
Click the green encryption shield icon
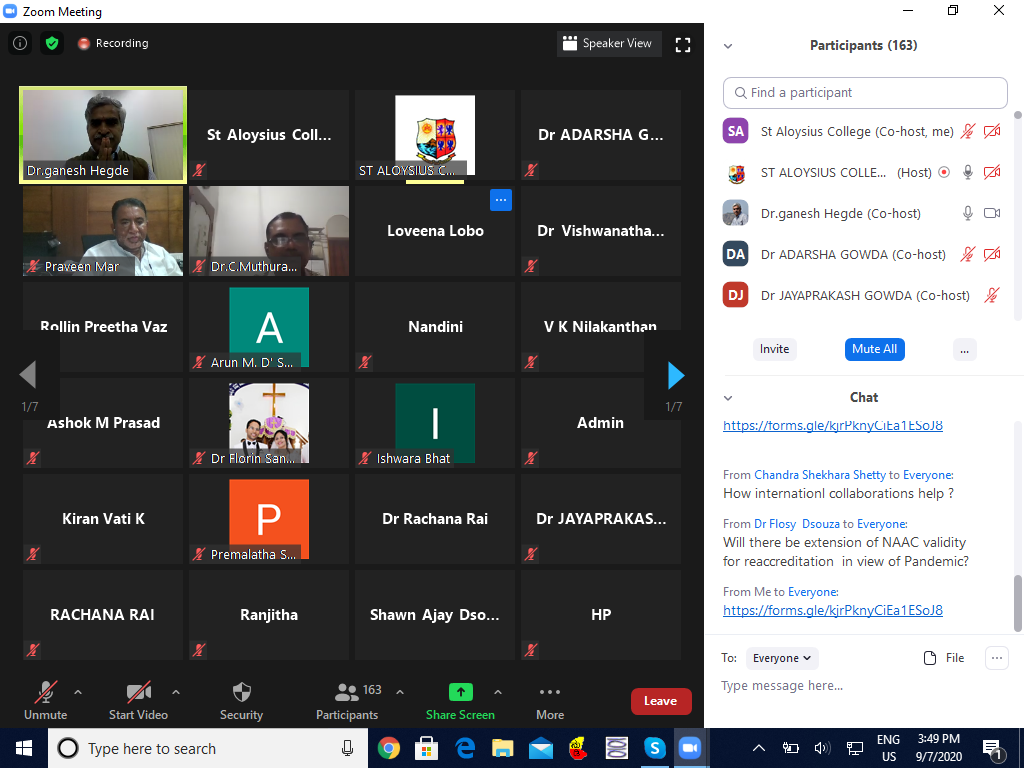[x=52, y=43]
